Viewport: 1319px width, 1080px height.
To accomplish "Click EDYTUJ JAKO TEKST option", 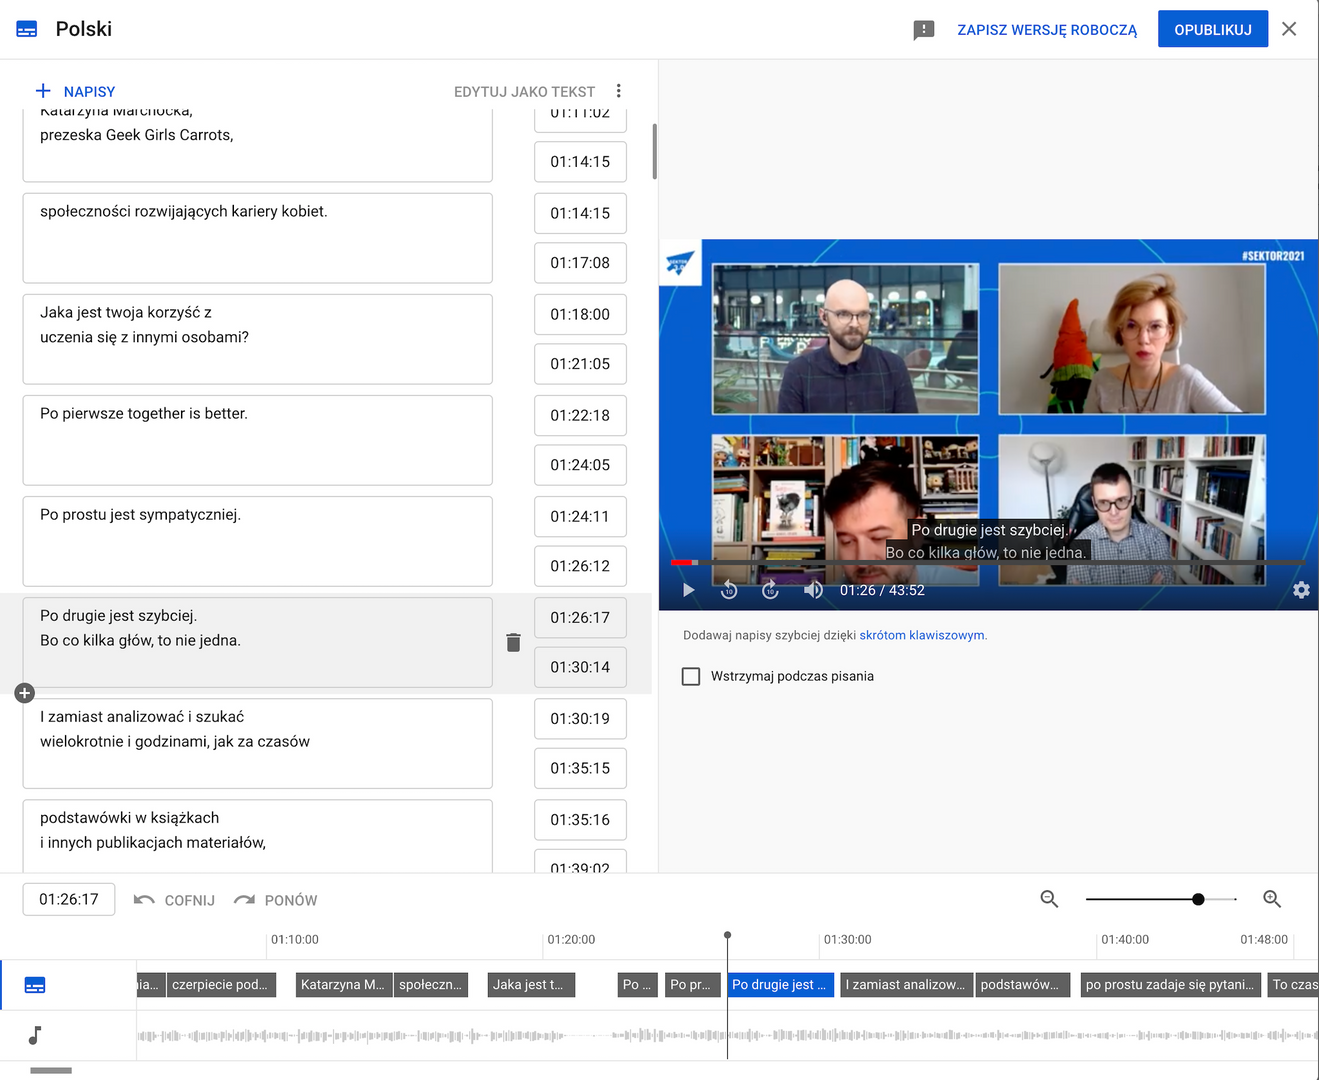I will click(524, 92).
